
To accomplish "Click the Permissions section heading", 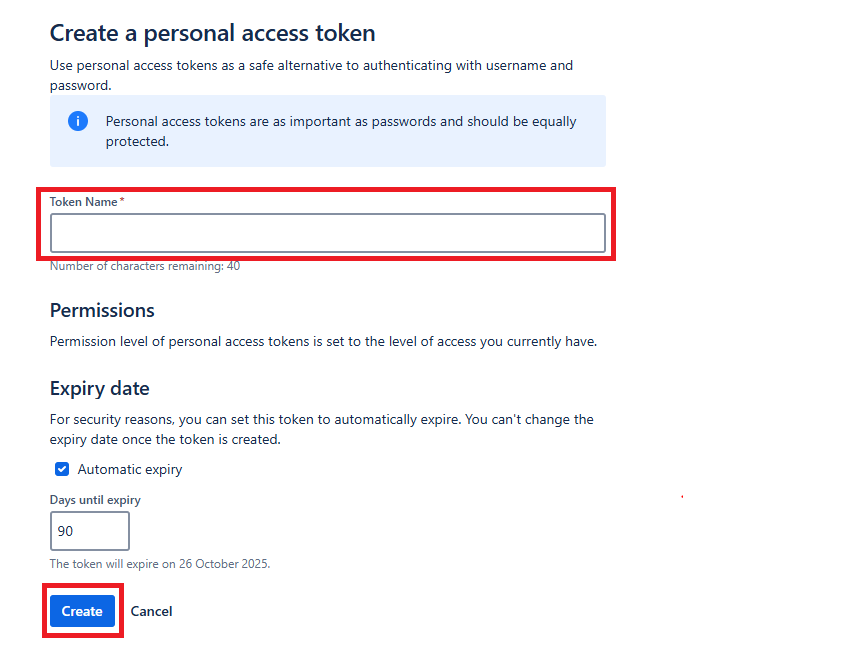I will pyautogui.click(x=101, y=310).
